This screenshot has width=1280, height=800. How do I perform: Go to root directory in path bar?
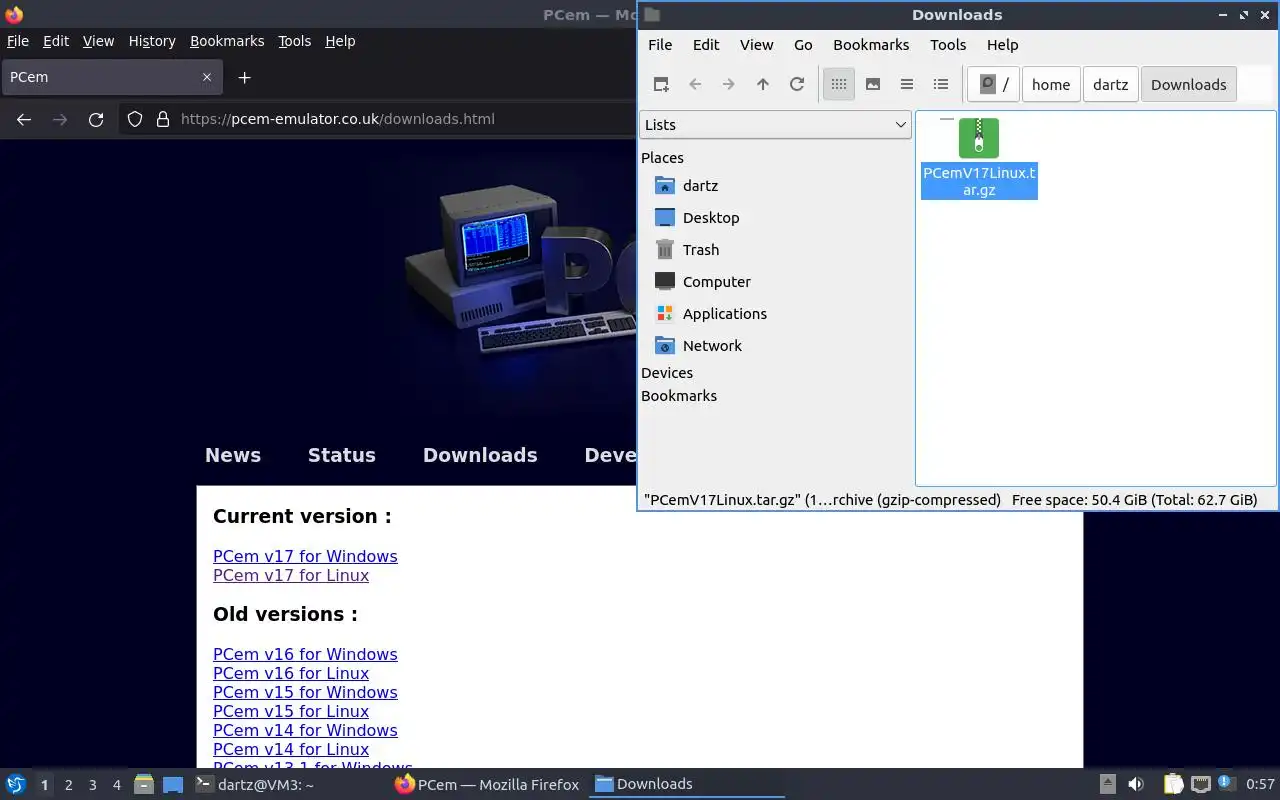[994, 85]
